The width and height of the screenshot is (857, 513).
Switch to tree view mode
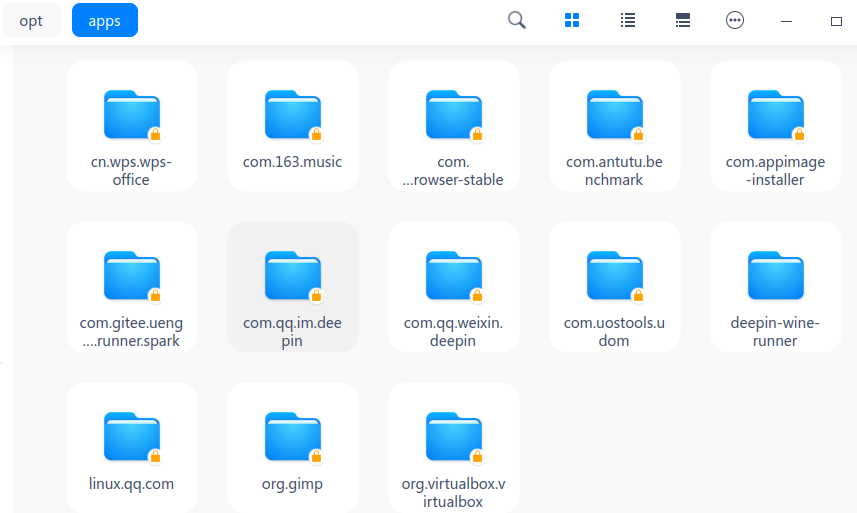pyautogui.click(x=683, y=20)
